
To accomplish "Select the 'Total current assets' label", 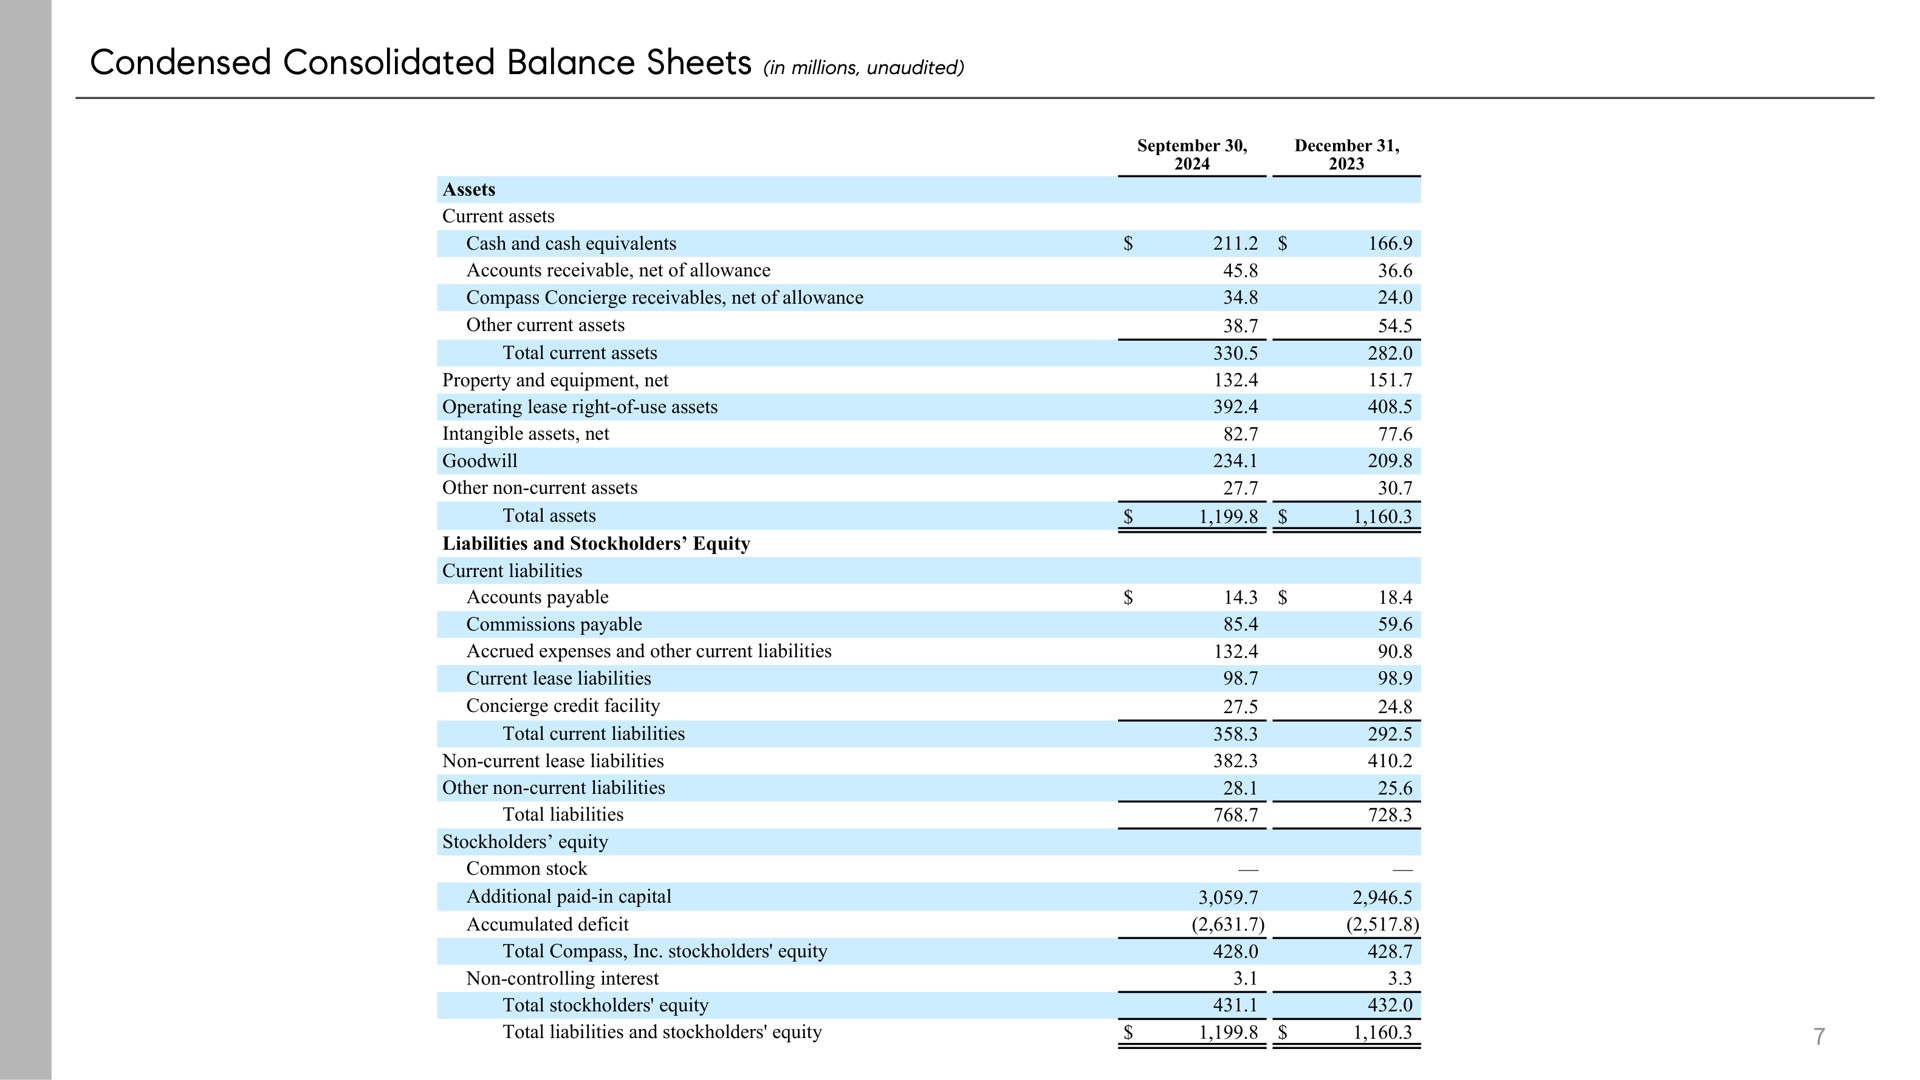I will pyautogui.click(x=580, y=353).
